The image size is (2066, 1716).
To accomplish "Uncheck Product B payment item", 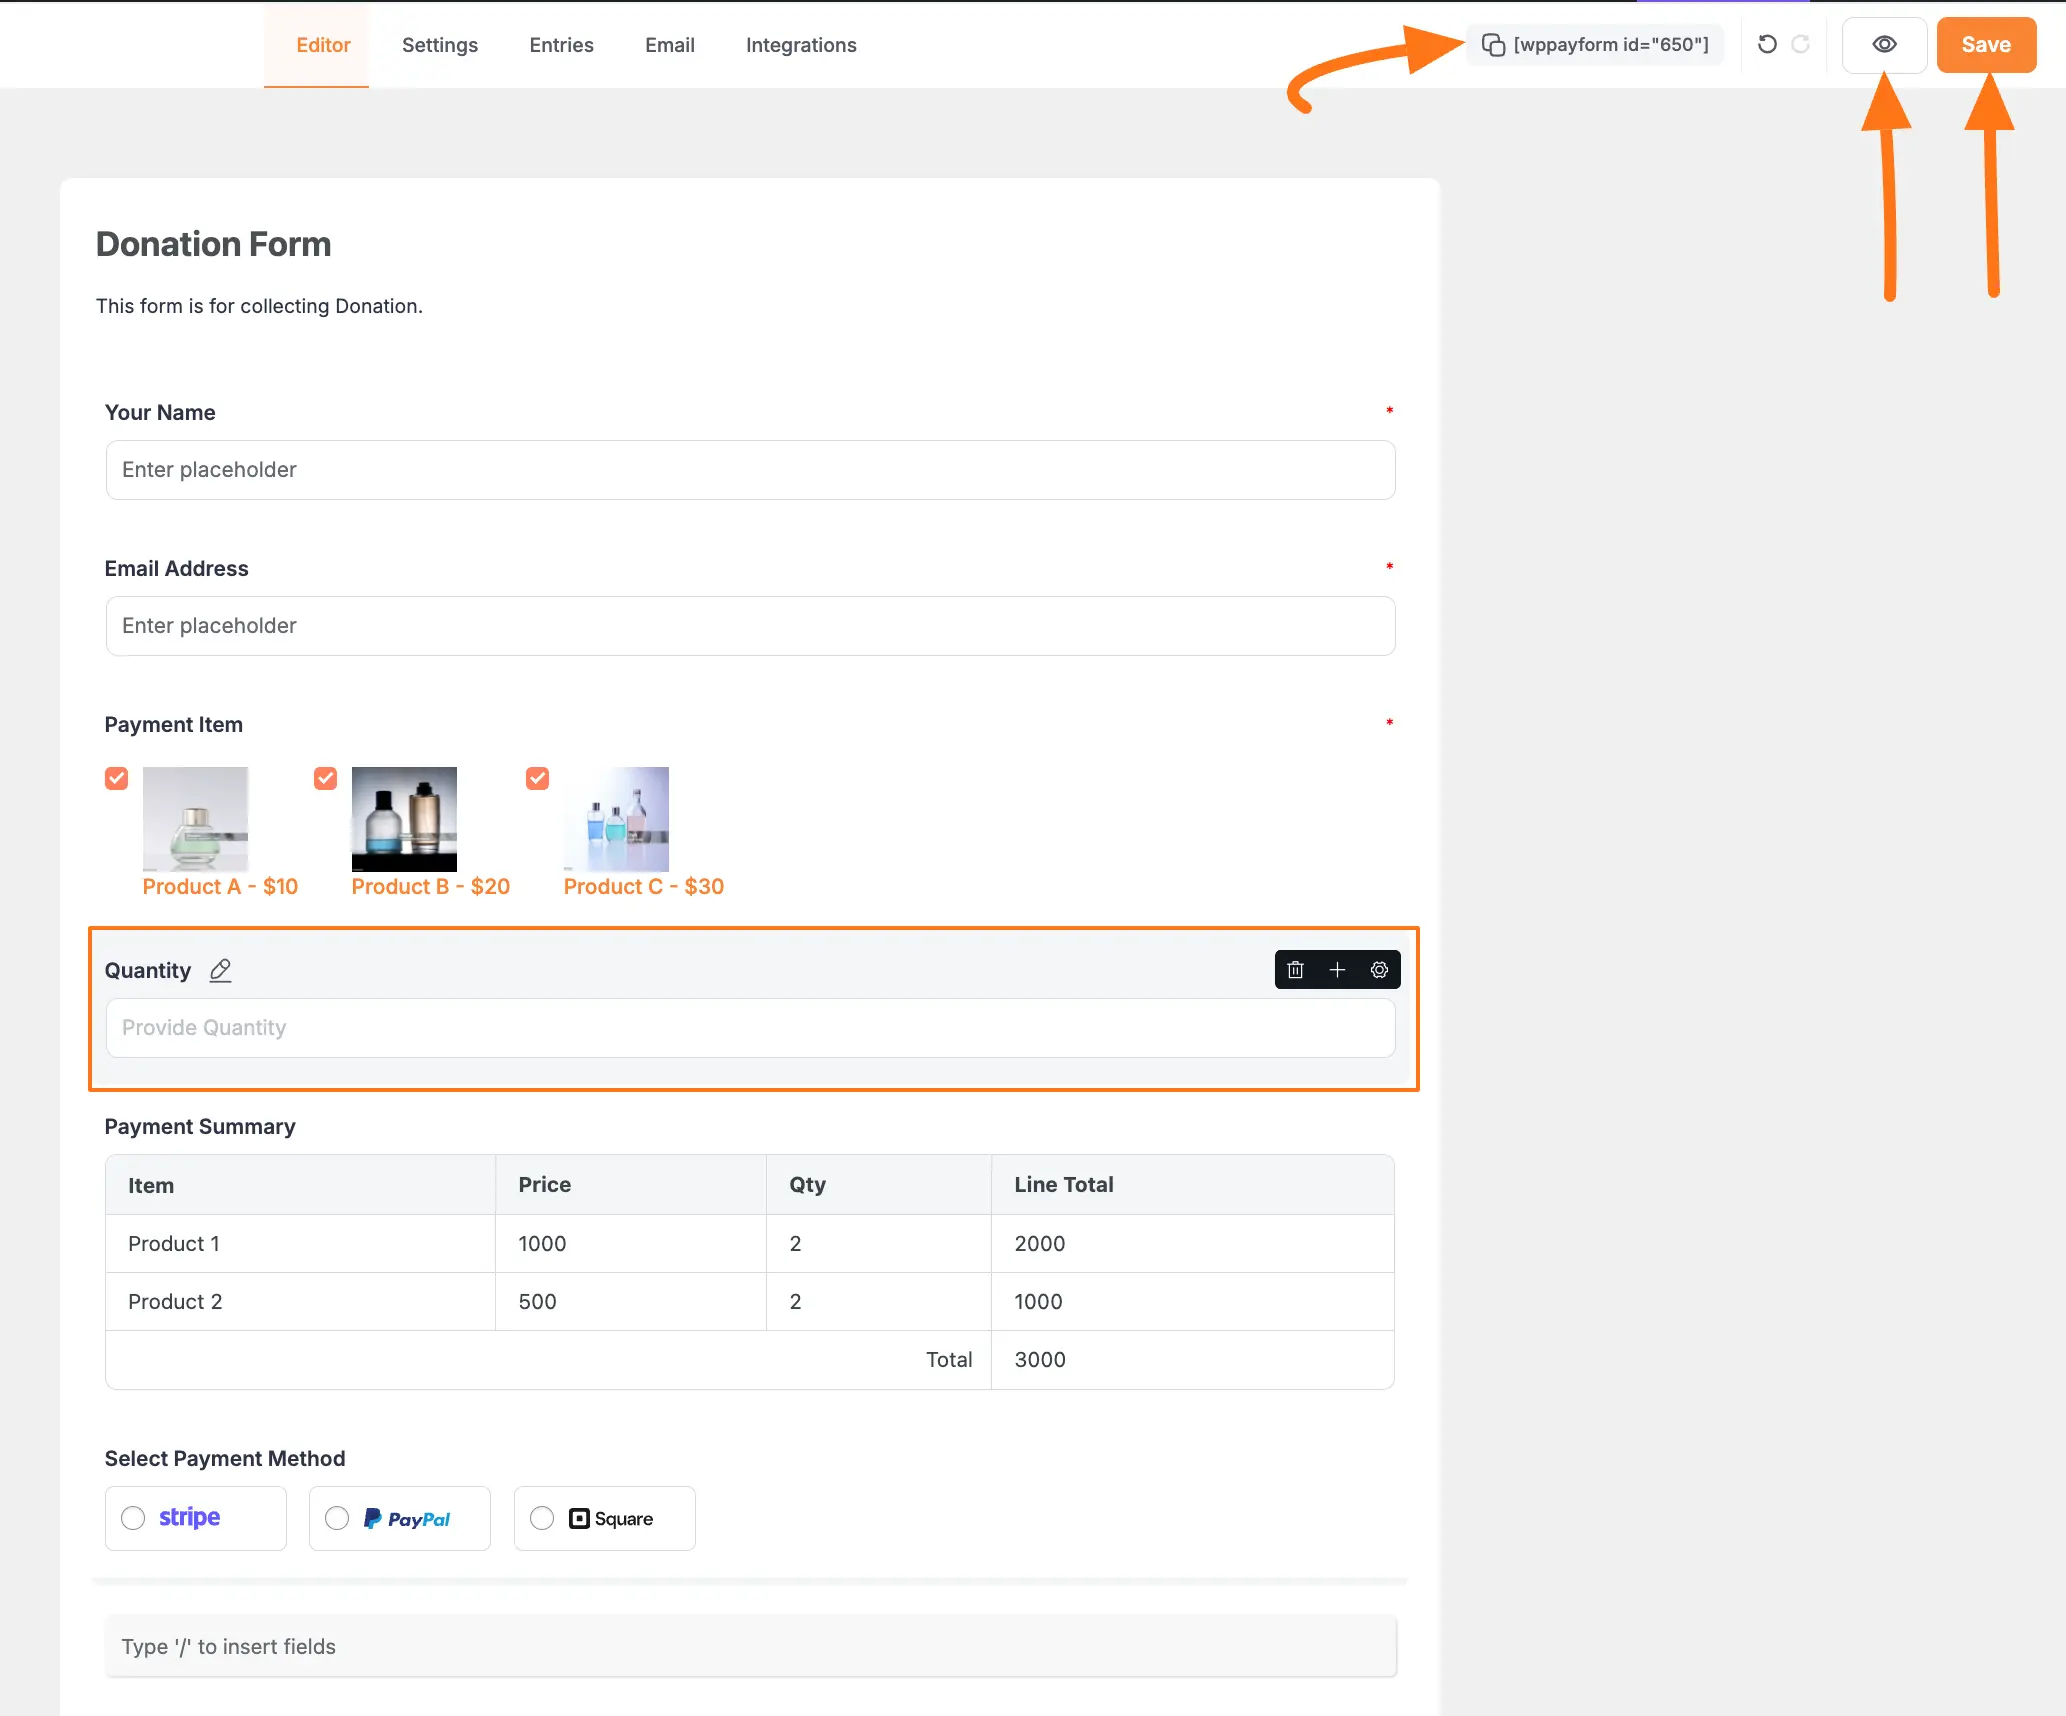I will 325,778.
